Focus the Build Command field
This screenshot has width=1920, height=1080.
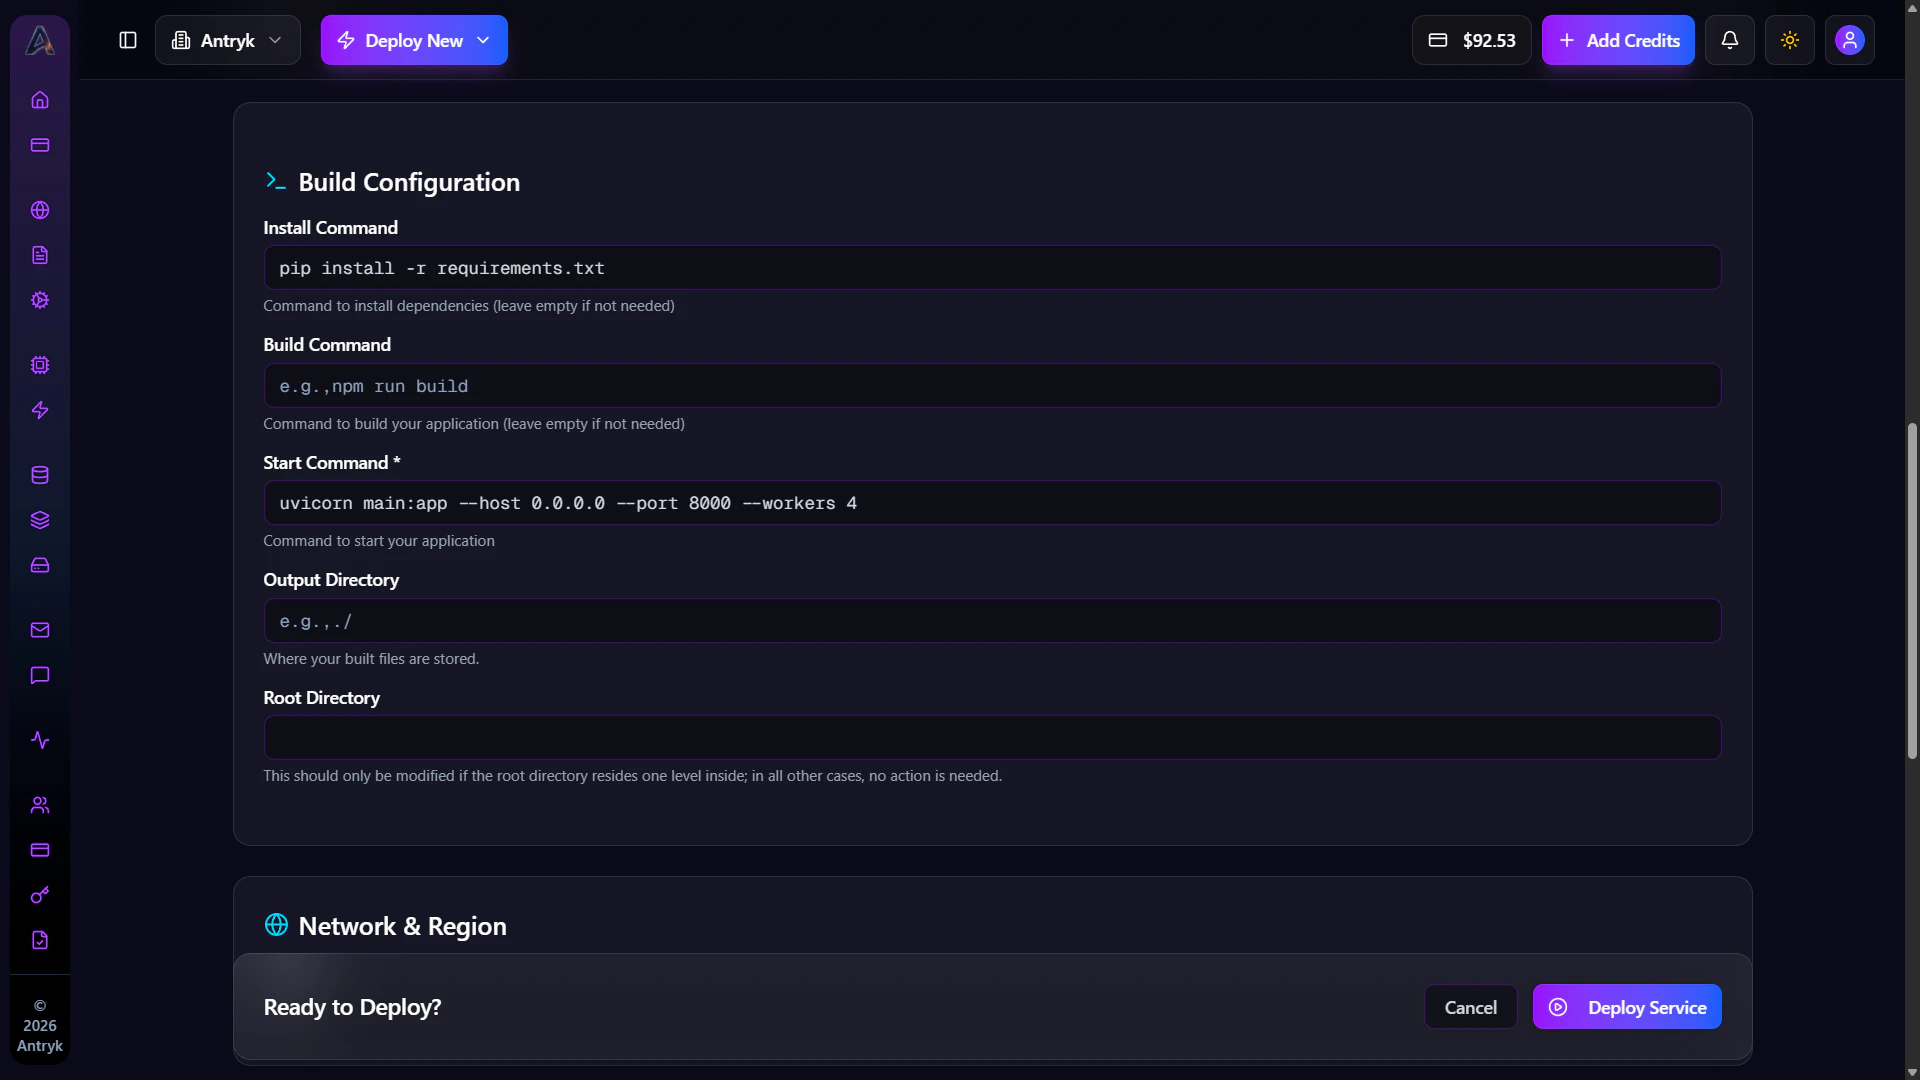pyautogui.click(x=992, y=386)
